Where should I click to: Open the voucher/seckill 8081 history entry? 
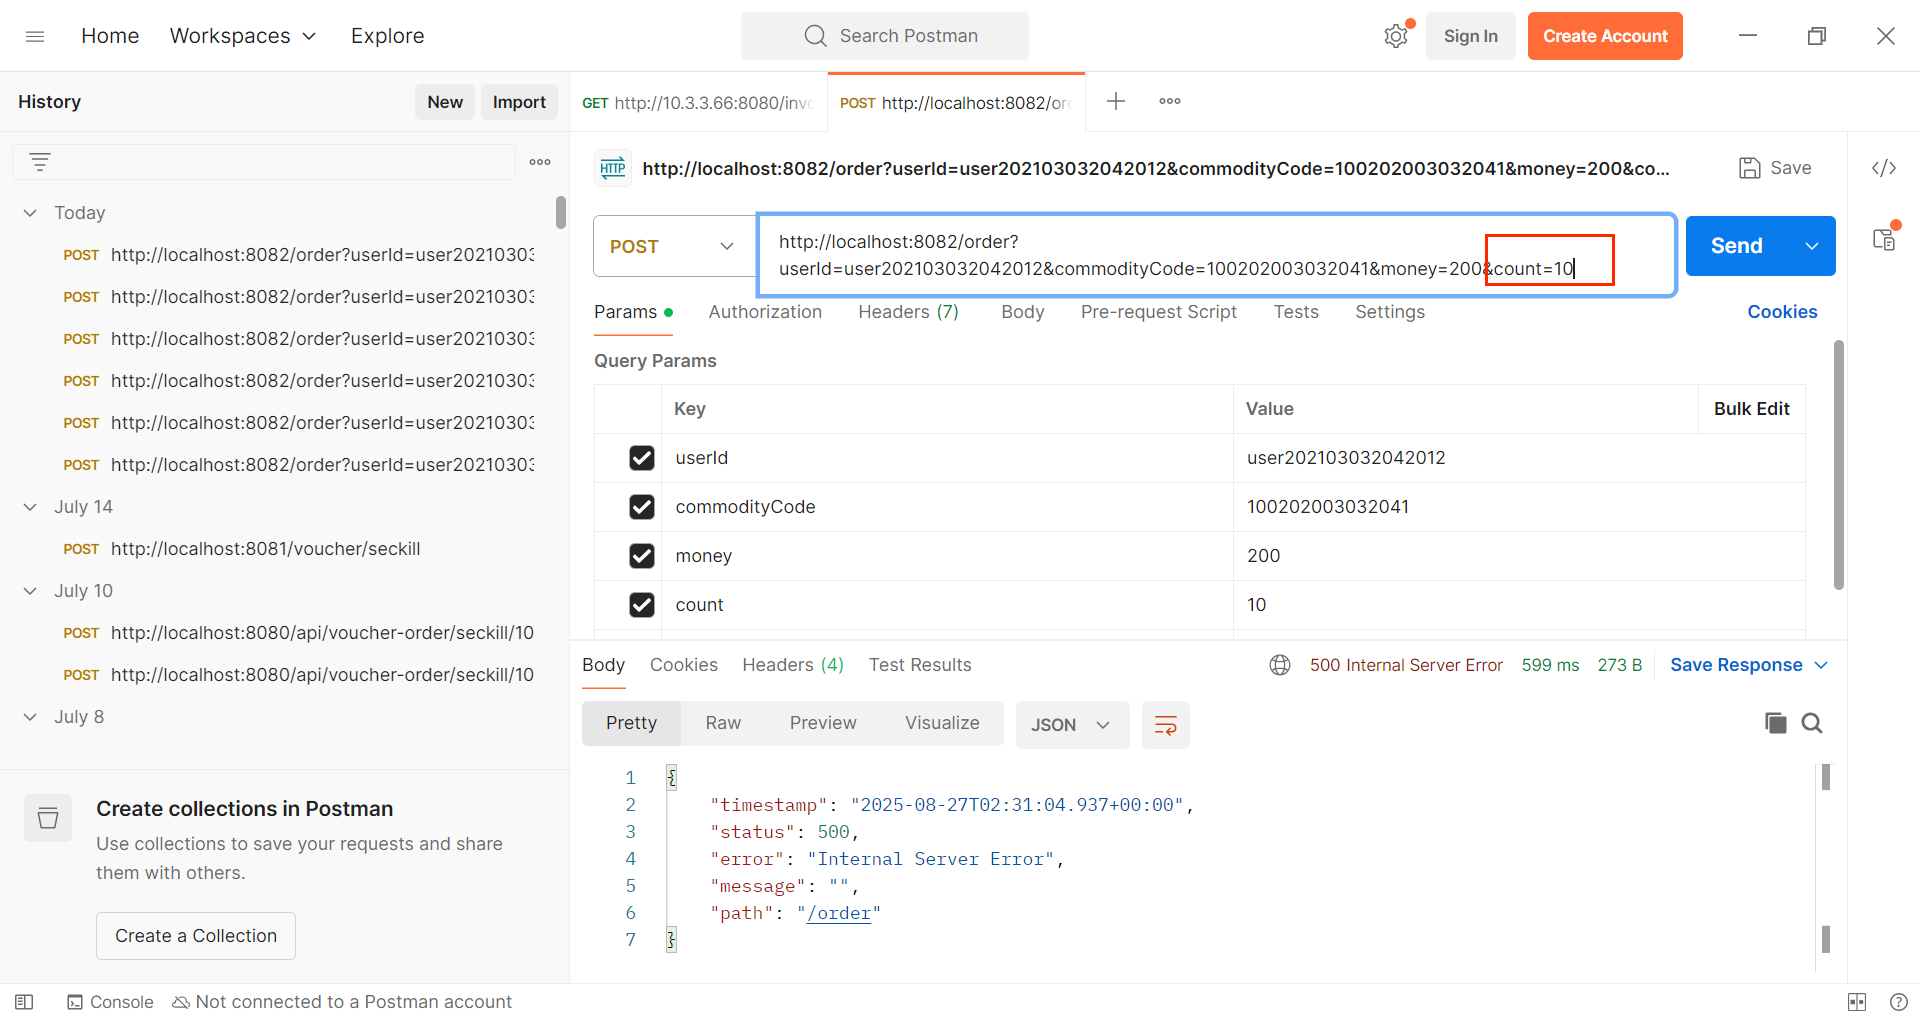(x=265, y=549)
